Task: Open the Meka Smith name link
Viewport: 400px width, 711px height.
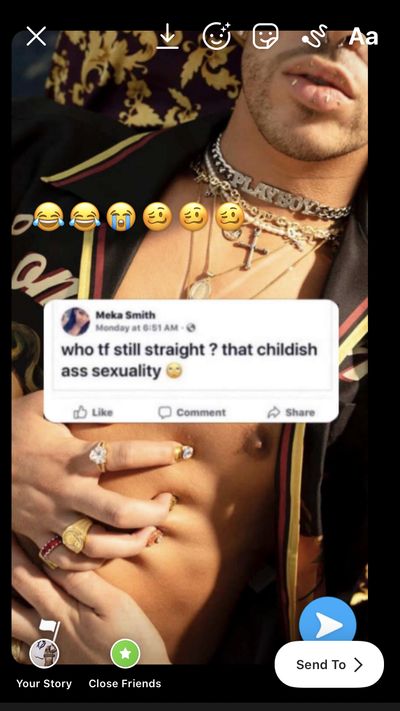Action: pos(126,315)
